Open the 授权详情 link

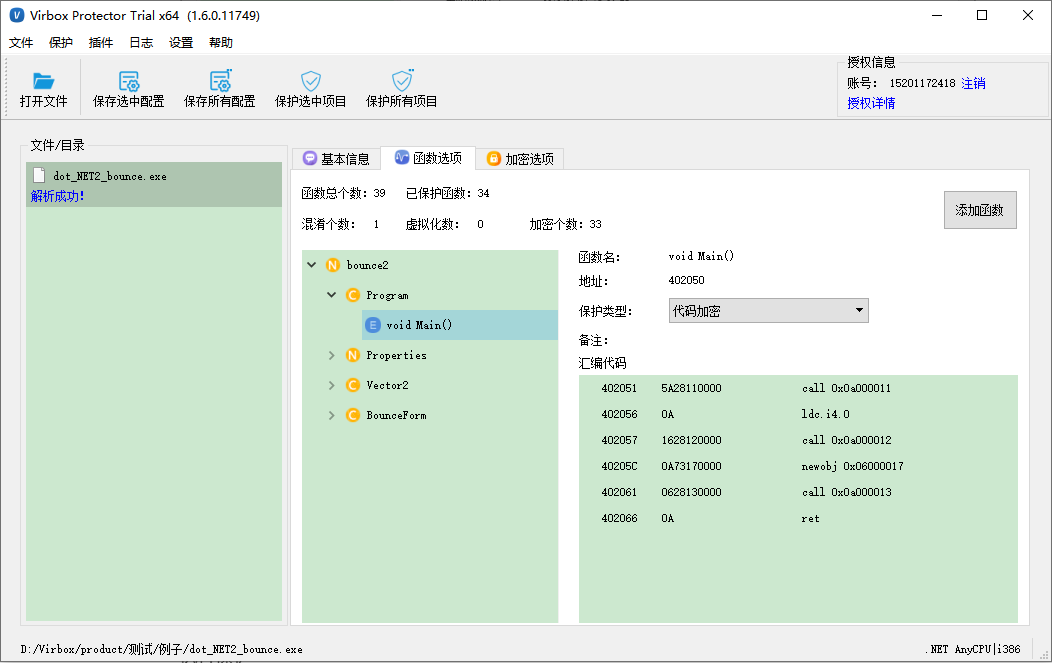point(871,103)
